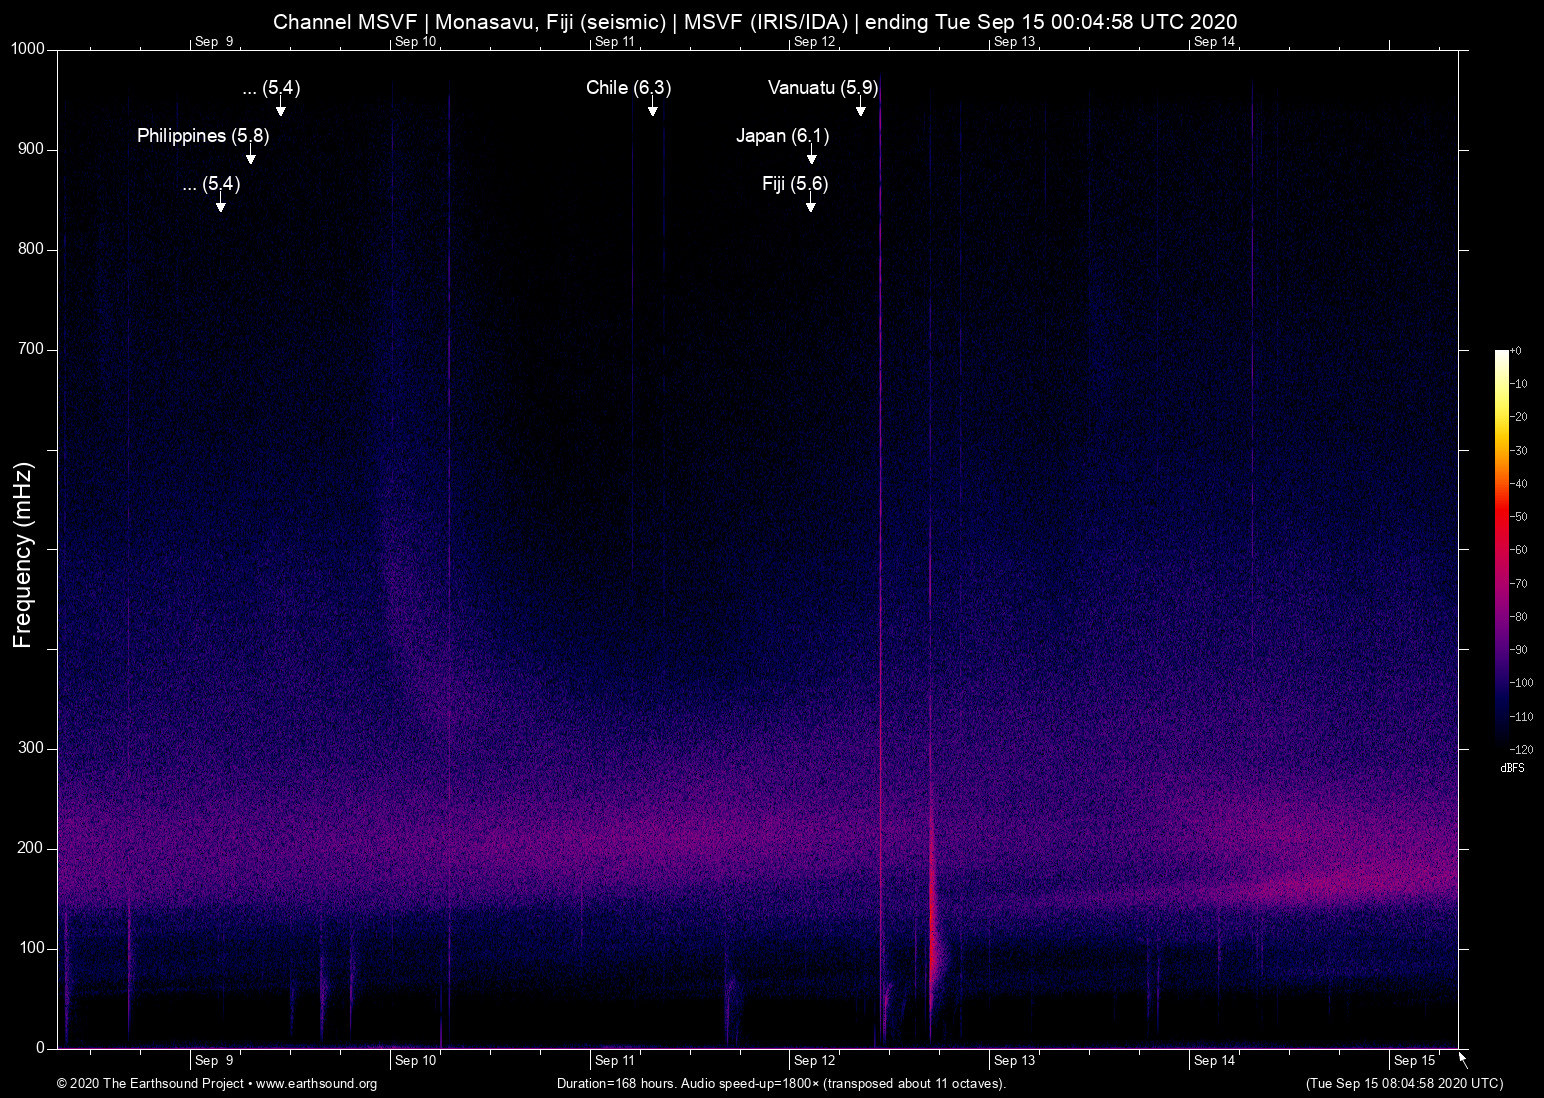
Task: Click the channel MSVF title text
Action: pos(755,21)
